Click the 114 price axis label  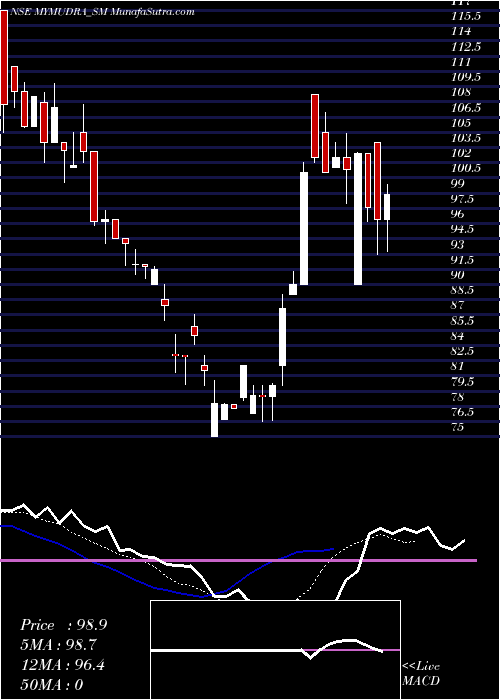461,31
